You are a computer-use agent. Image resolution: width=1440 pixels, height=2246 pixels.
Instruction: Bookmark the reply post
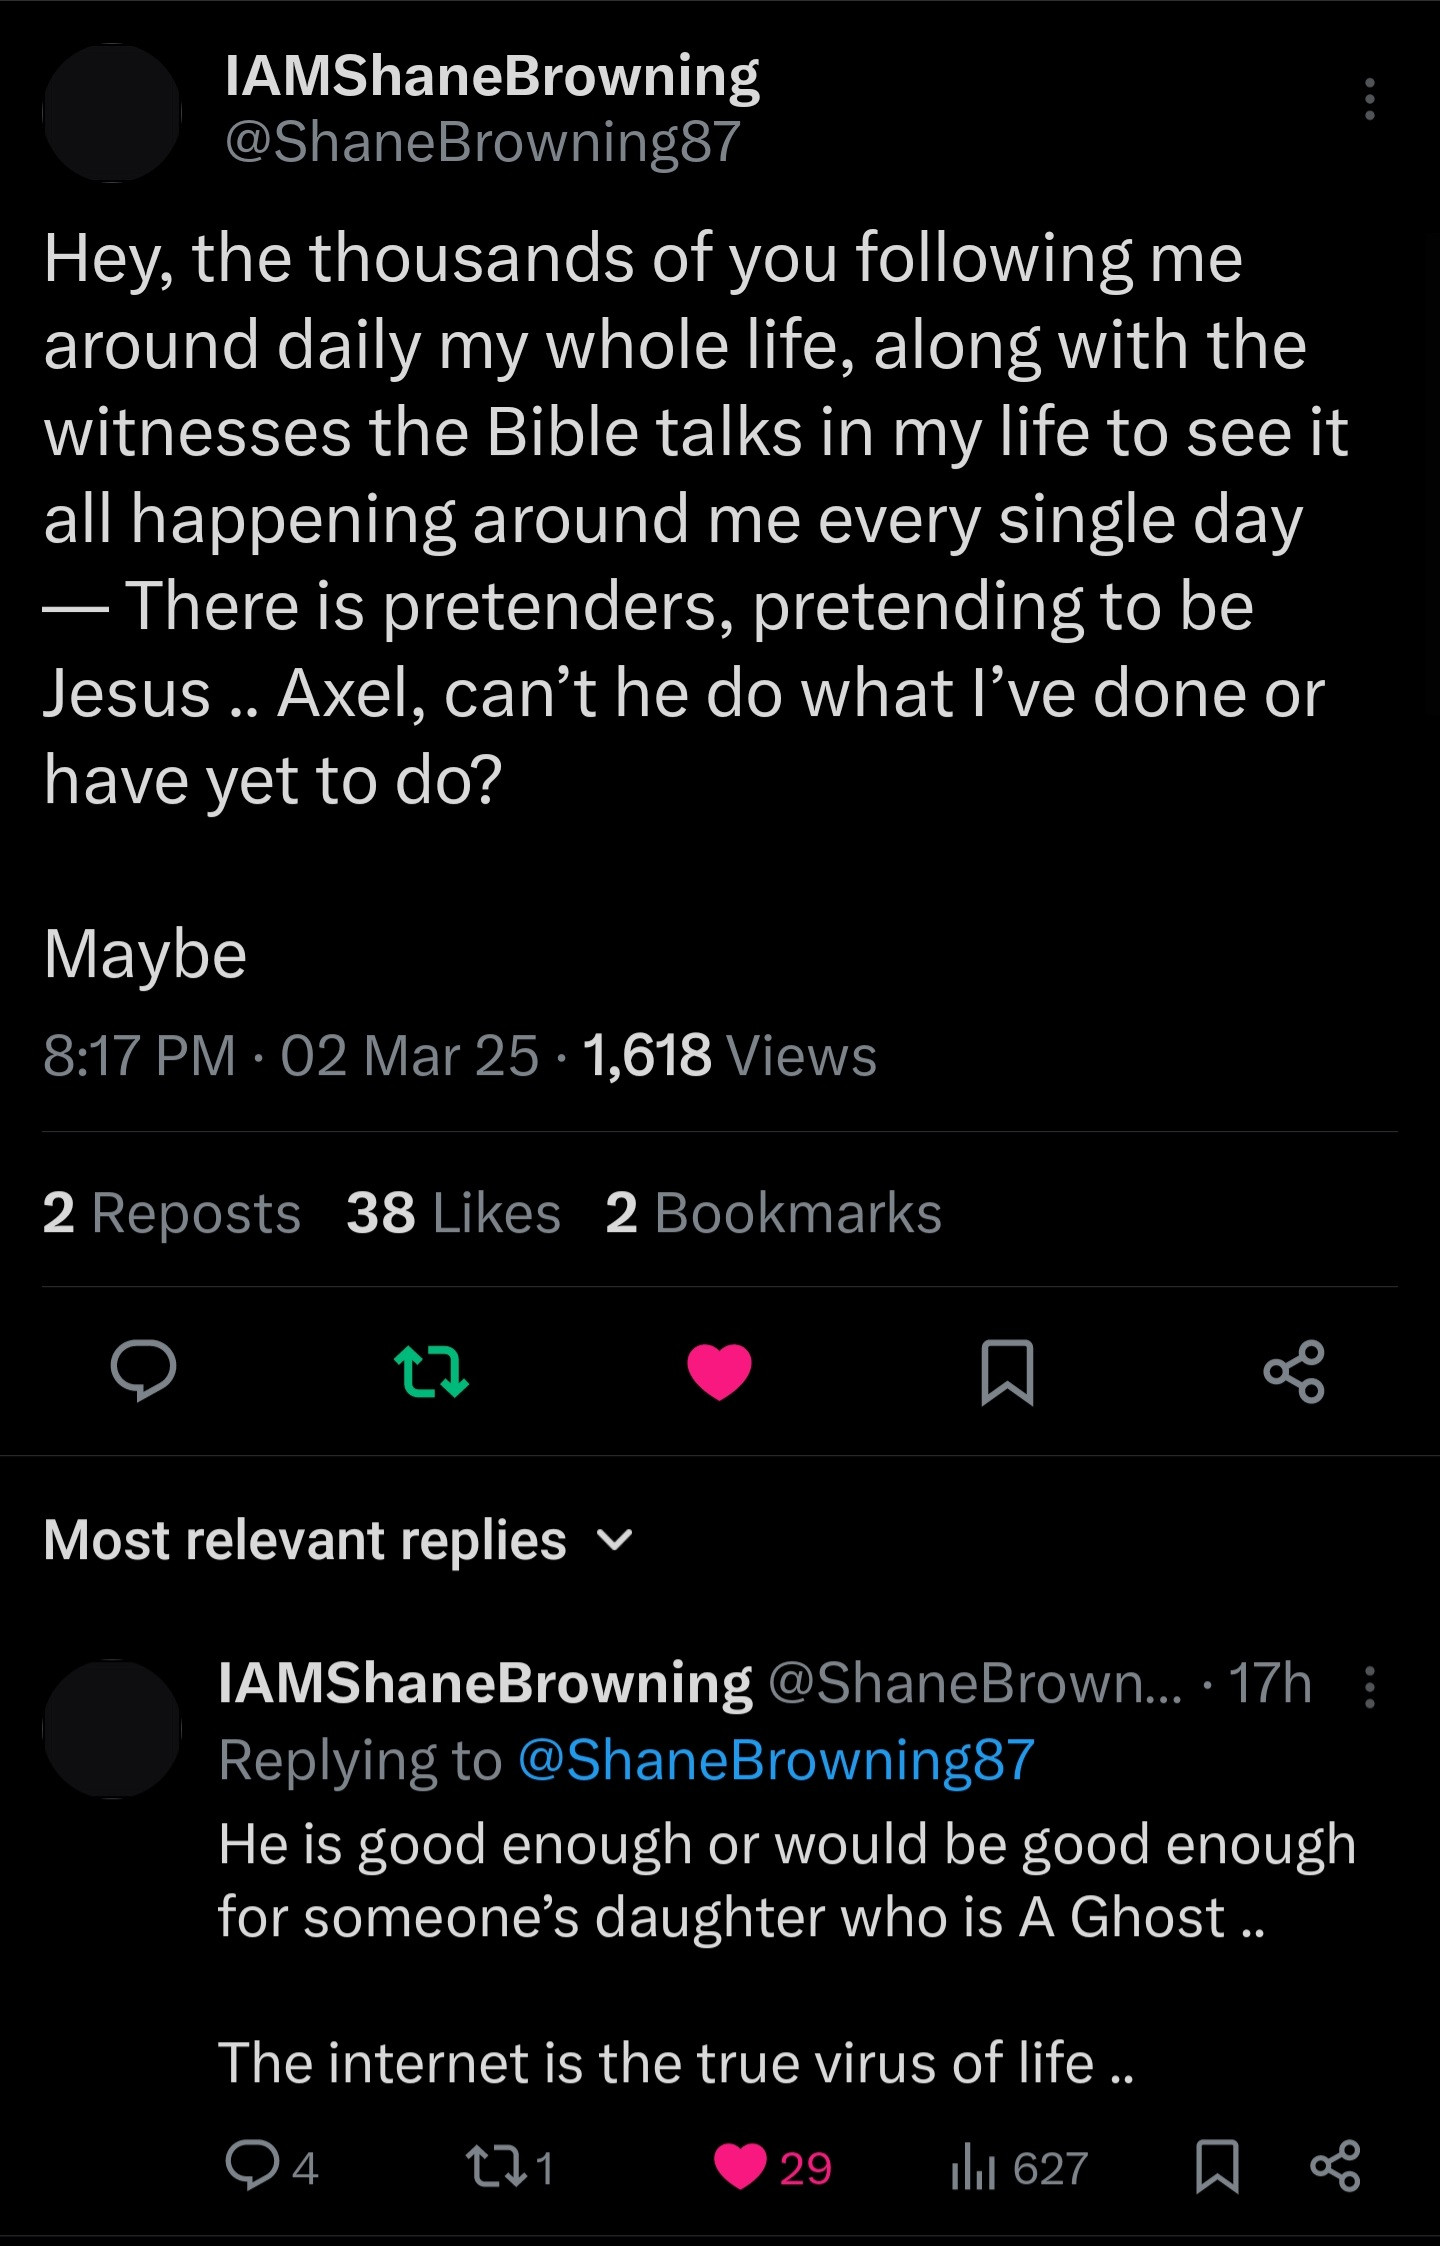(x=1217, y=2166)
